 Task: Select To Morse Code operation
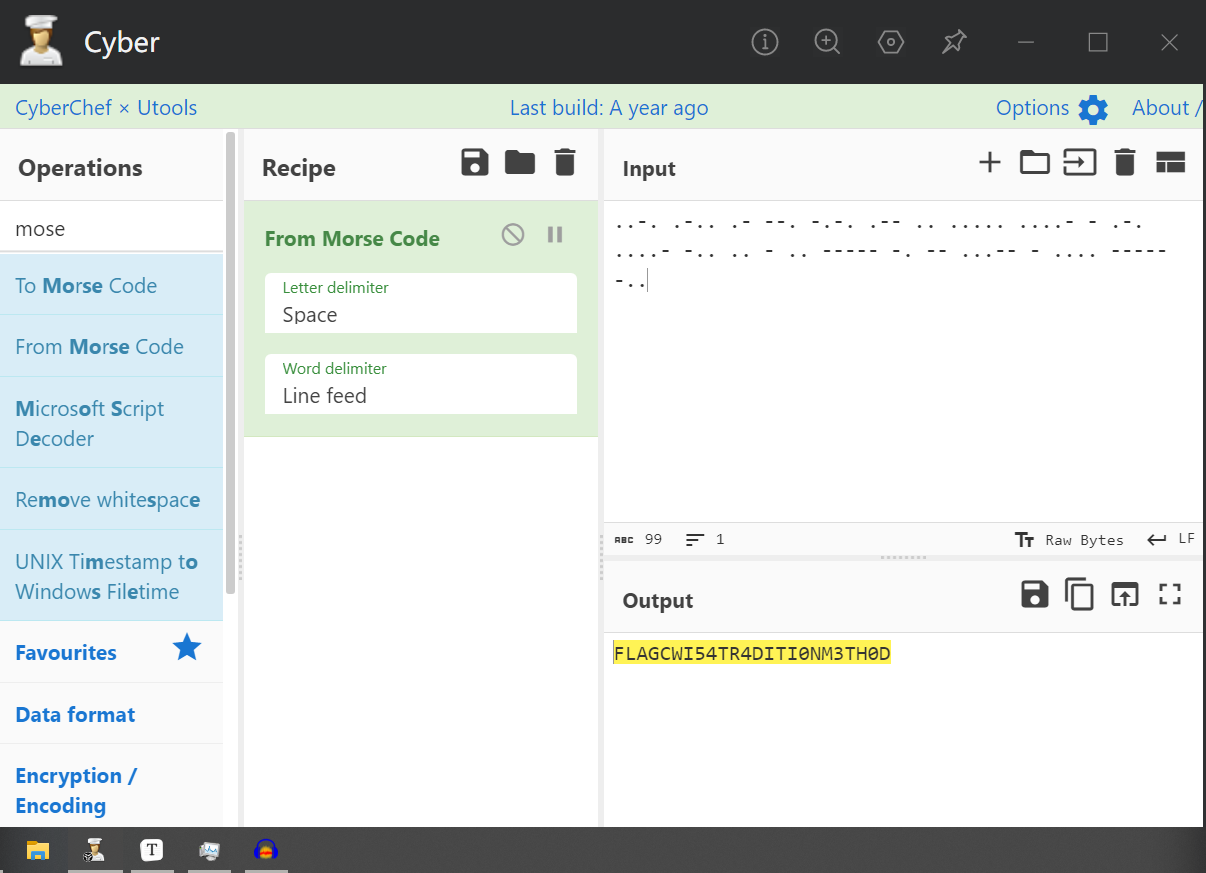[86, 286]
